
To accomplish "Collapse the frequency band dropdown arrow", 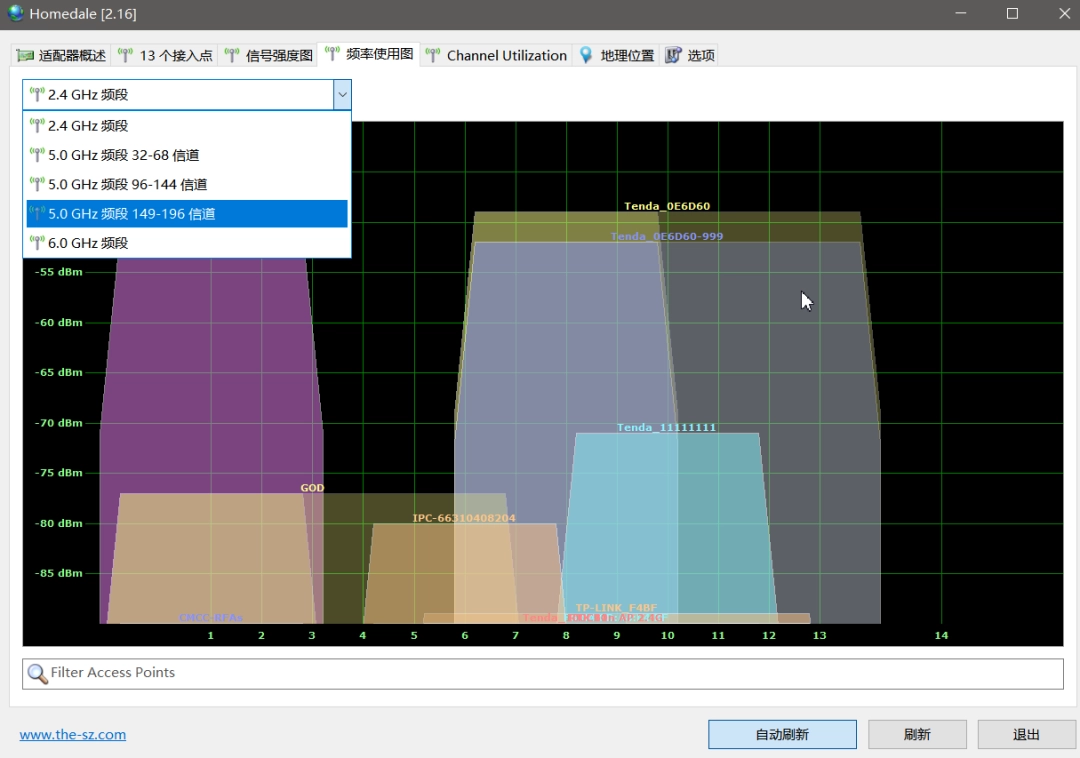I will (342, 95).
